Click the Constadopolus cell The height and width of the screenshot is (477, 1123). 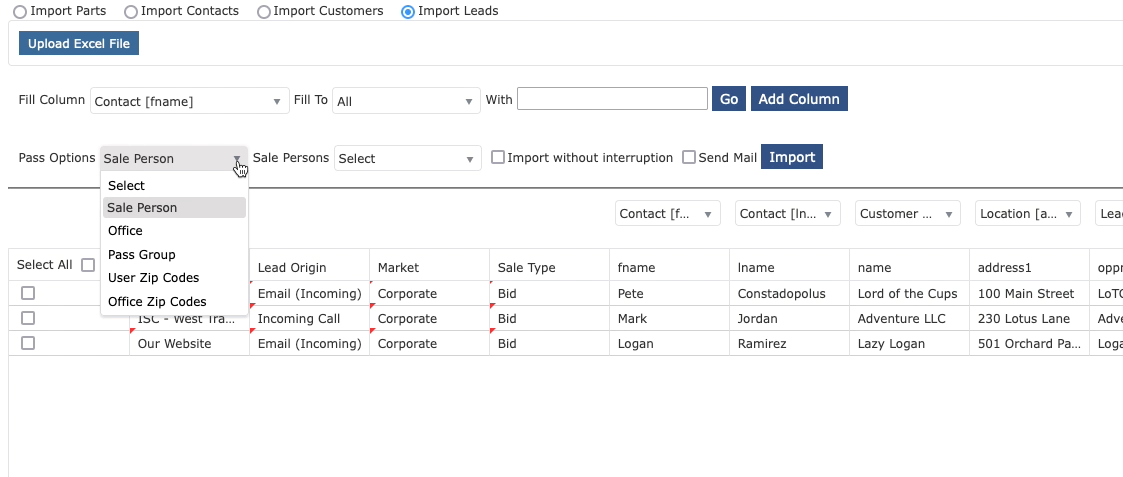789,294
